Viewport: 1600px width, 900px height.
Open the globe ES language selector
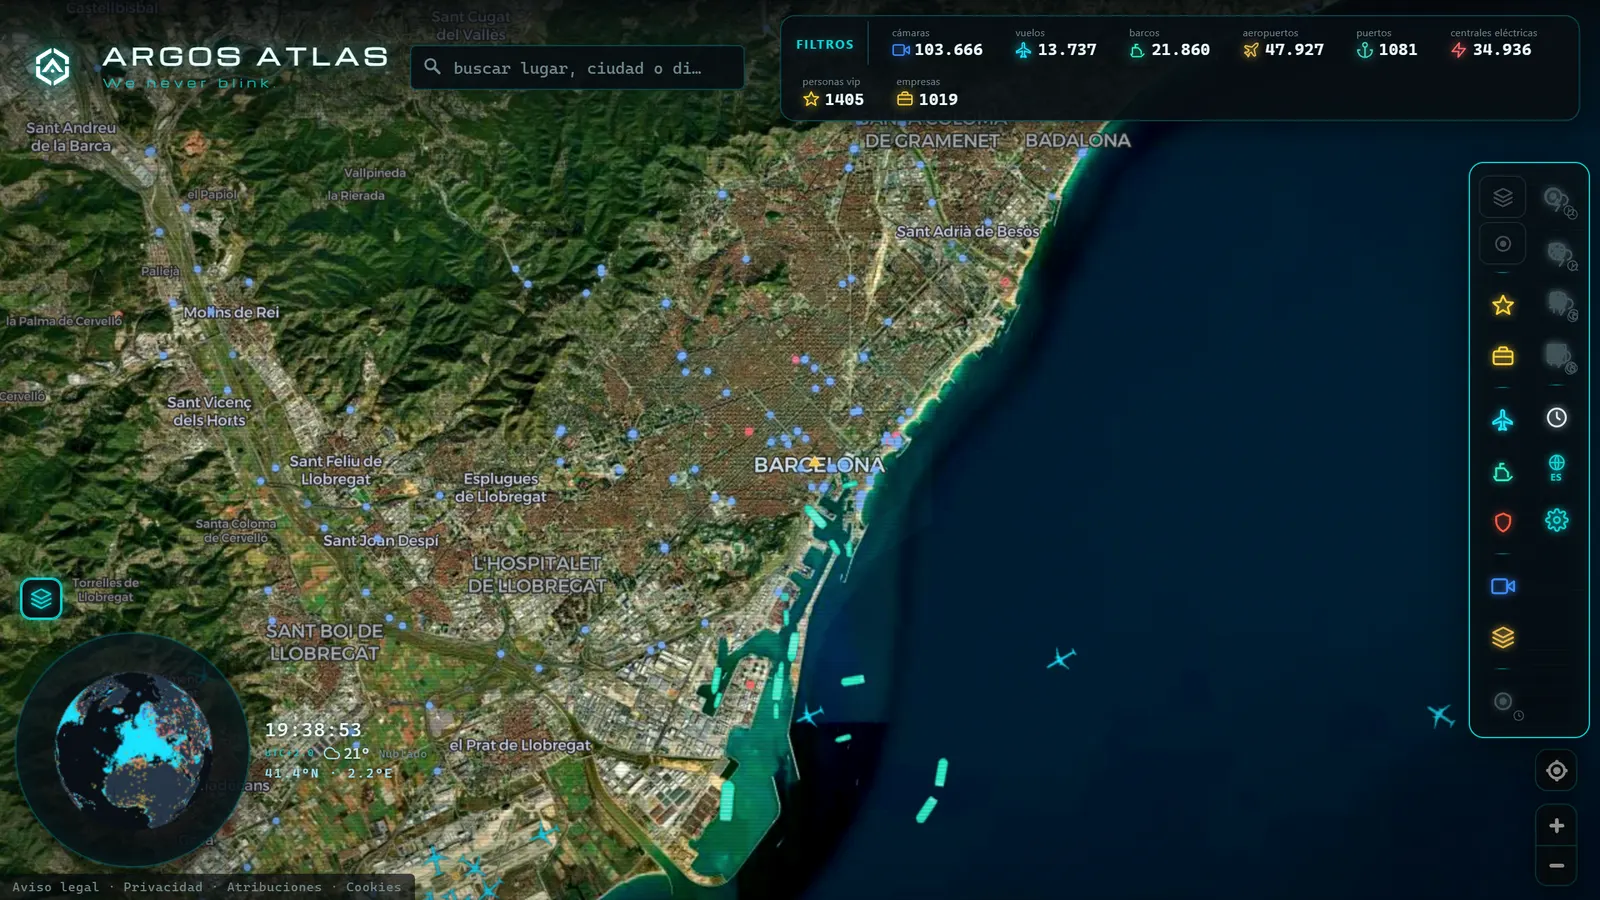(x=1556, y=467)
